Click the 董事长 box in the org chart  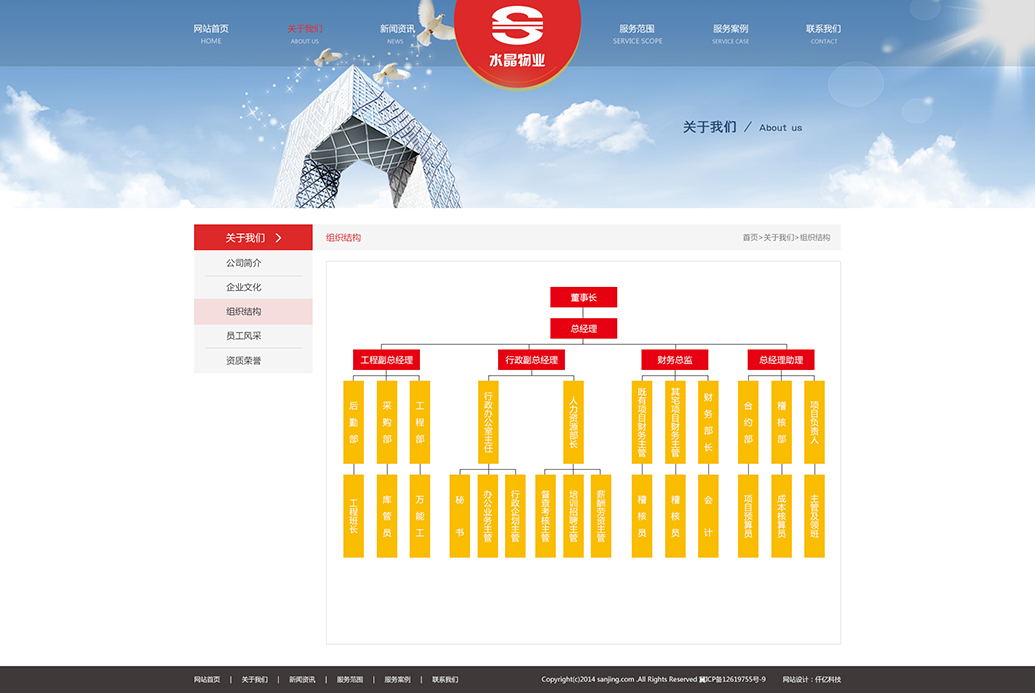(583, 297)
